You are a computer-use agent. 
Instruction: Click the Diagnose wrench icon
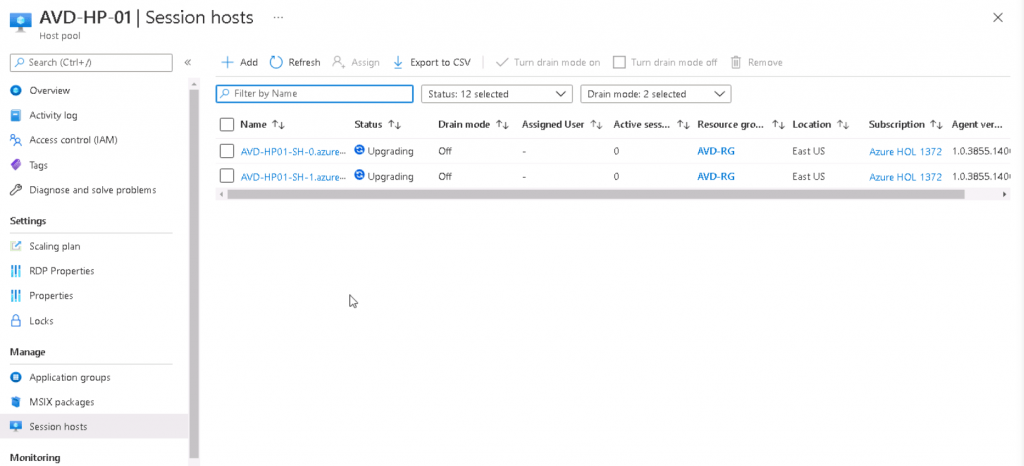16,190
